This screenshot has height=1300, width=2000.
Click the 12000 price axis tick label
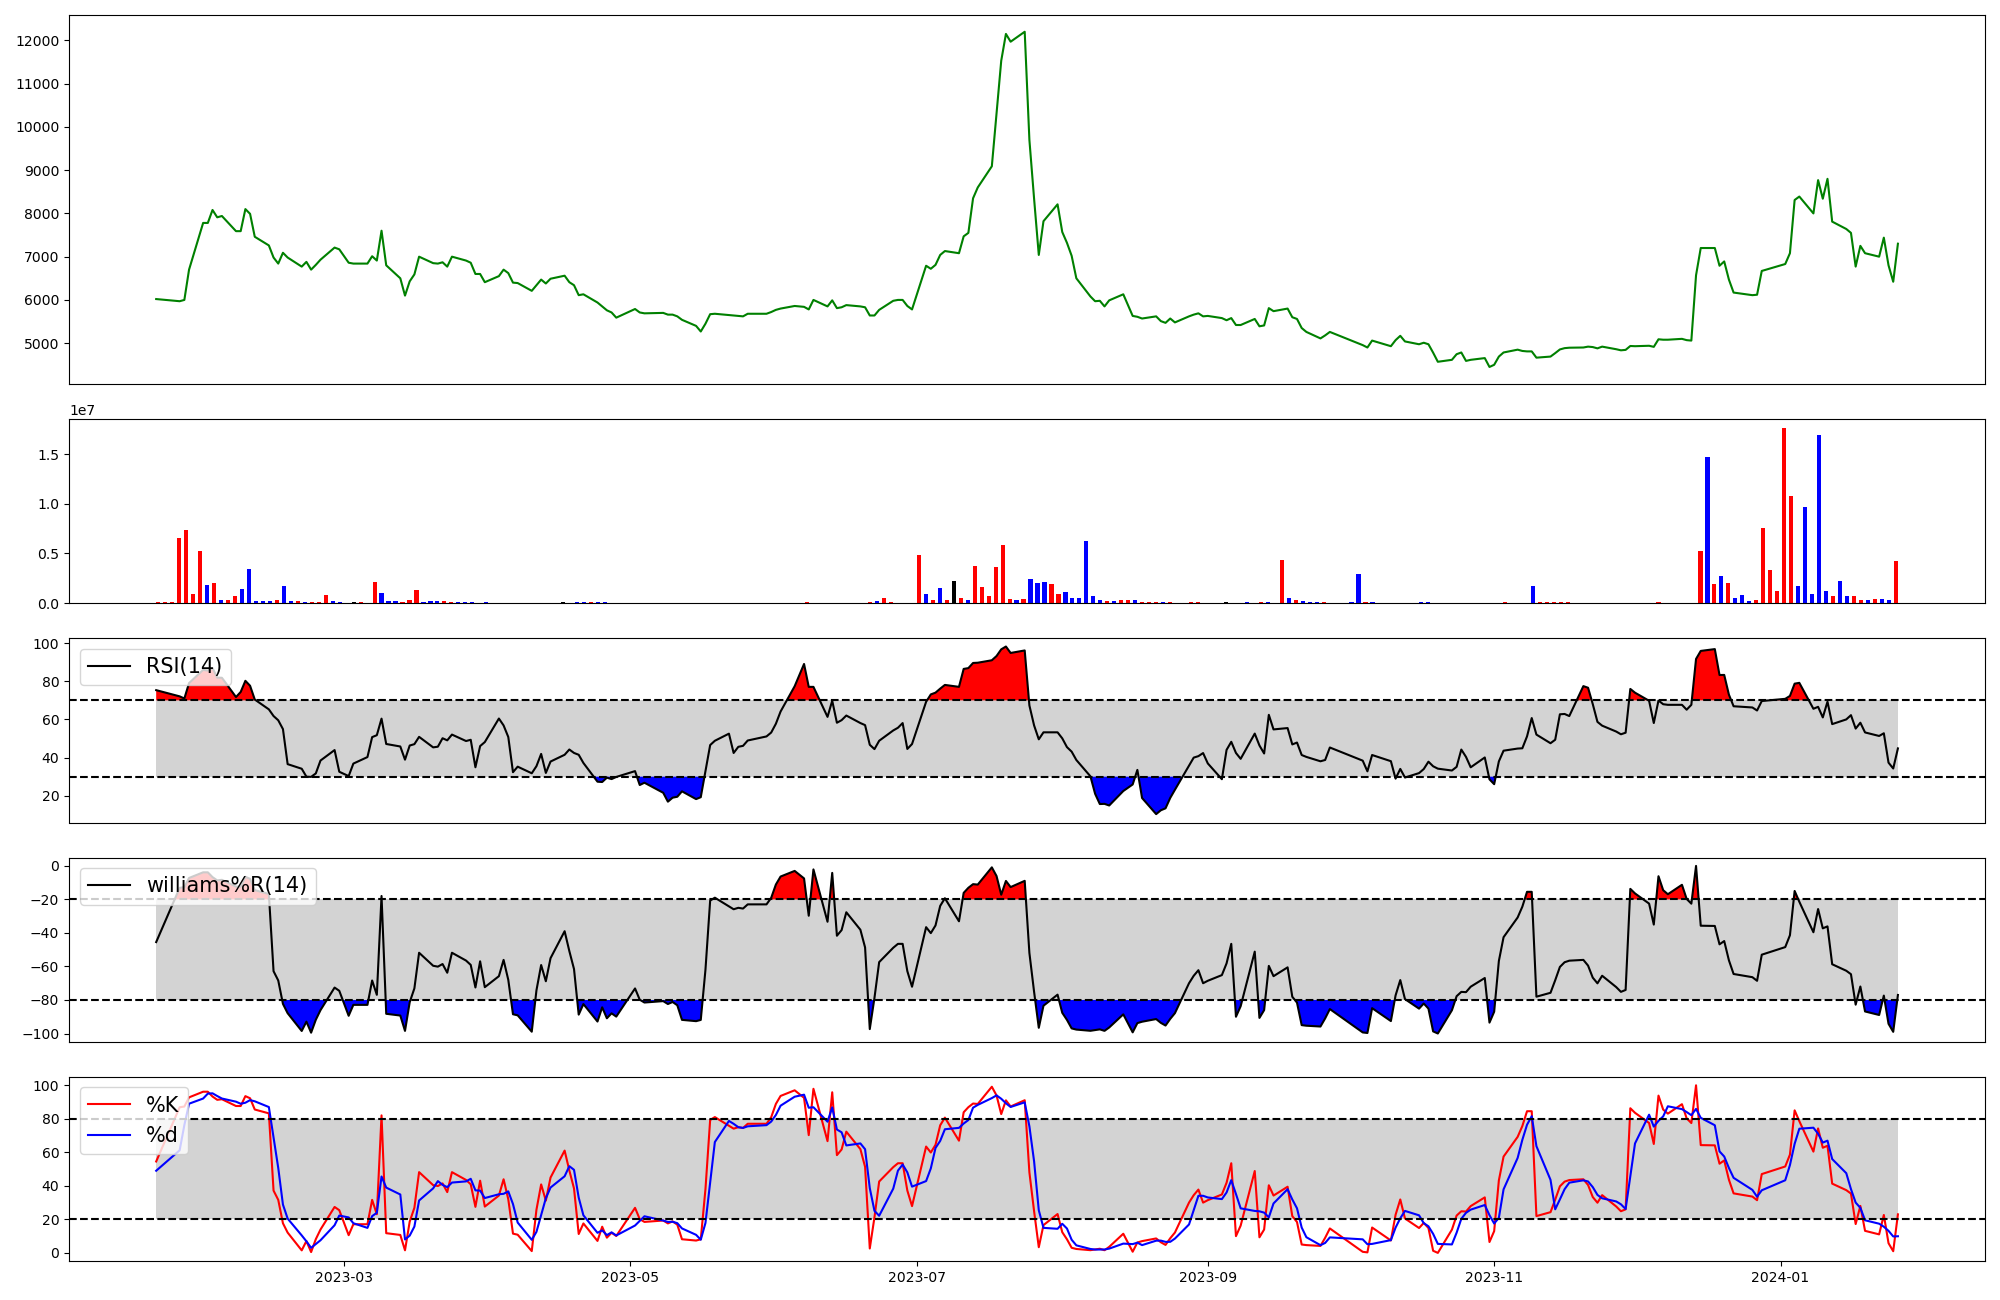point(38,41)
